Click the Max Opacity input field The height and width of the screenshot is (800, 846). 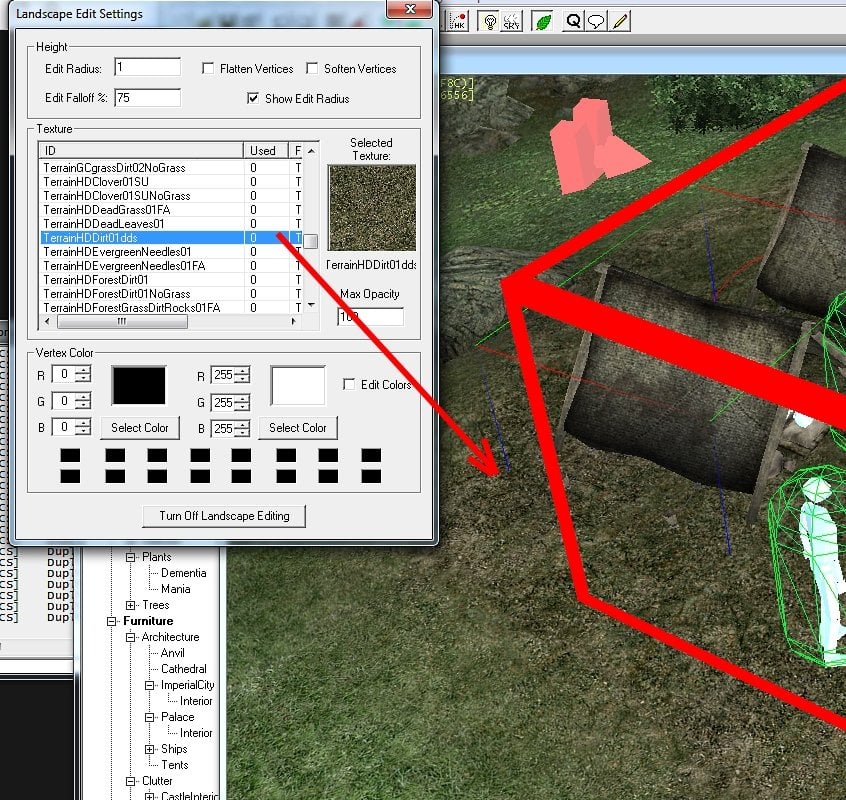coord(371,317)
